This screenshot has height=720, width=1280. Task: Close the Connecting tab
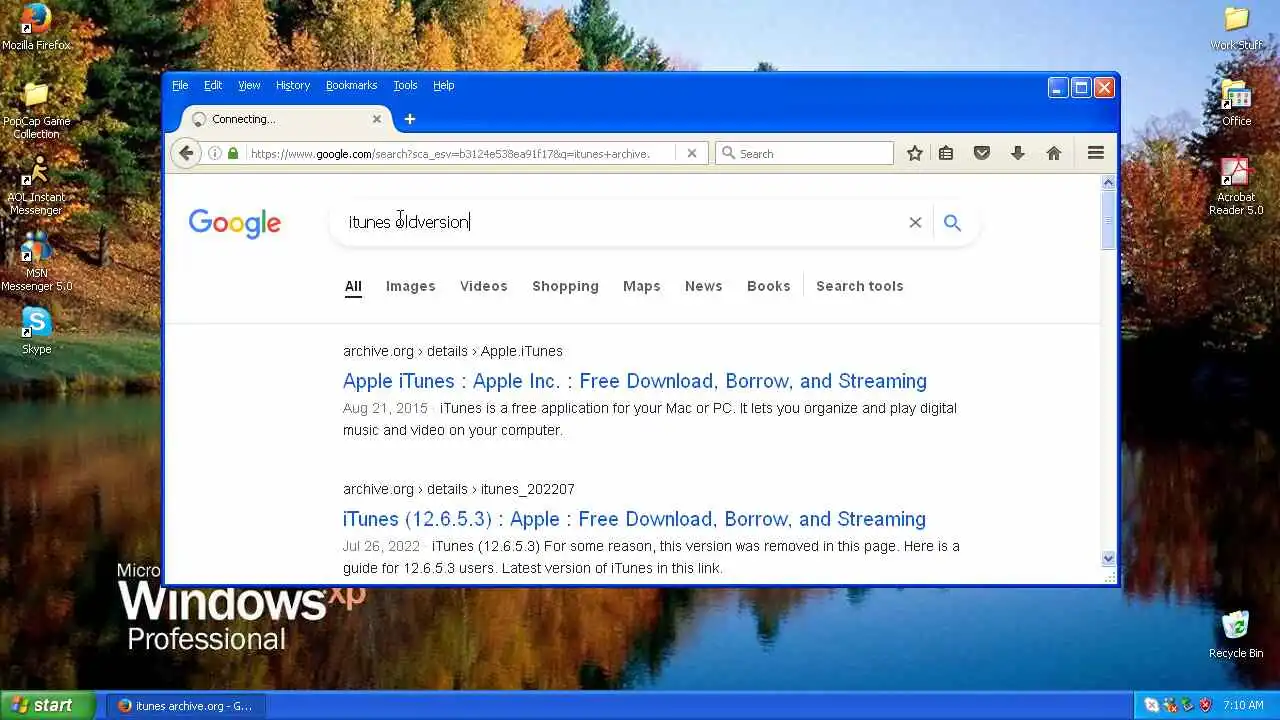coord(377,119)
